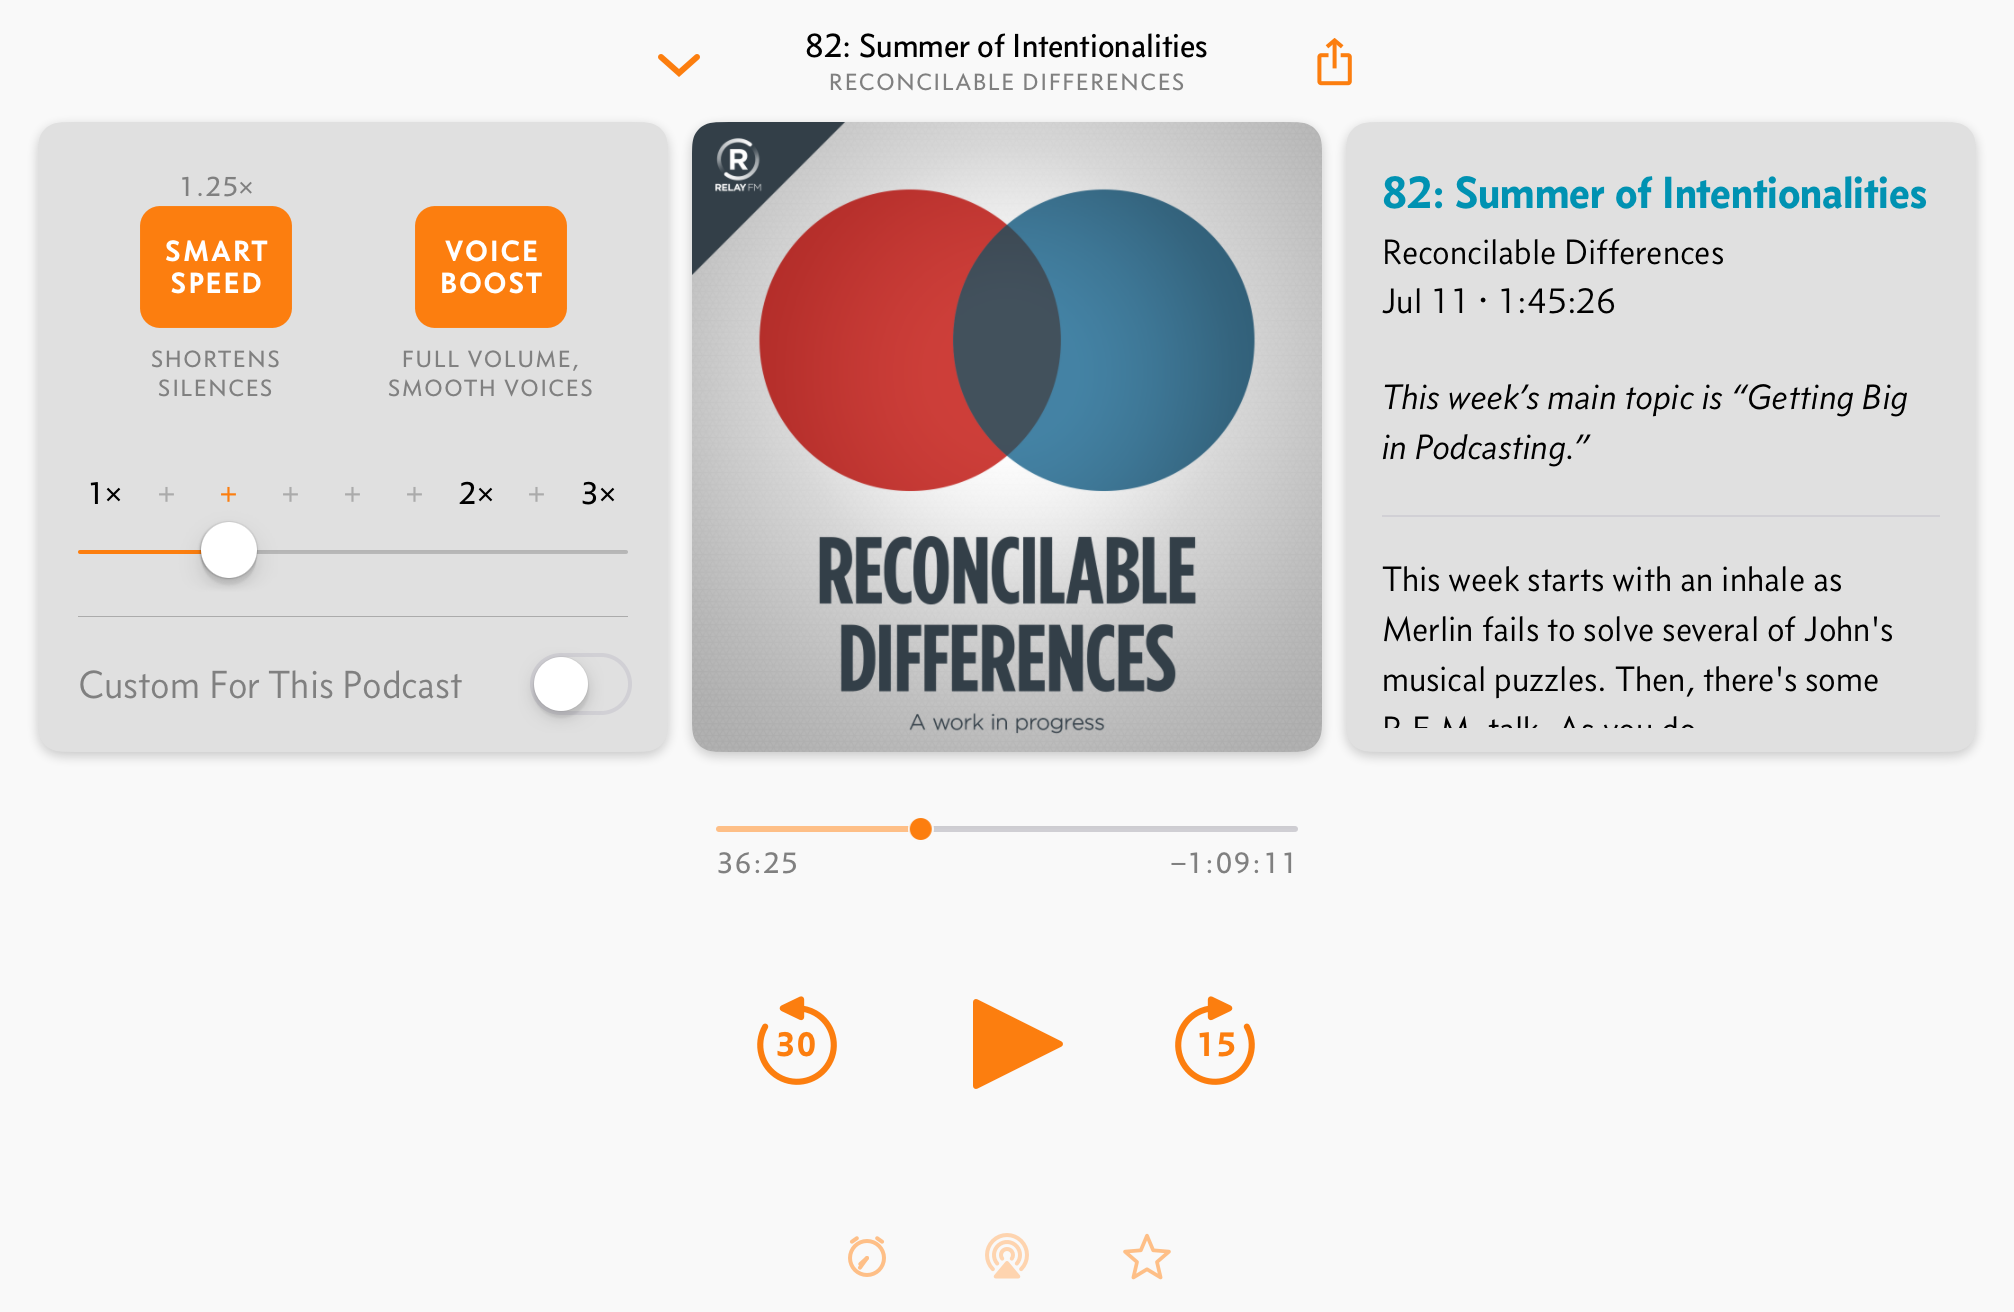
Task: Tap the Reconcilable Differences artwork
Action: pyautogui.click(x=1007, y=437)
